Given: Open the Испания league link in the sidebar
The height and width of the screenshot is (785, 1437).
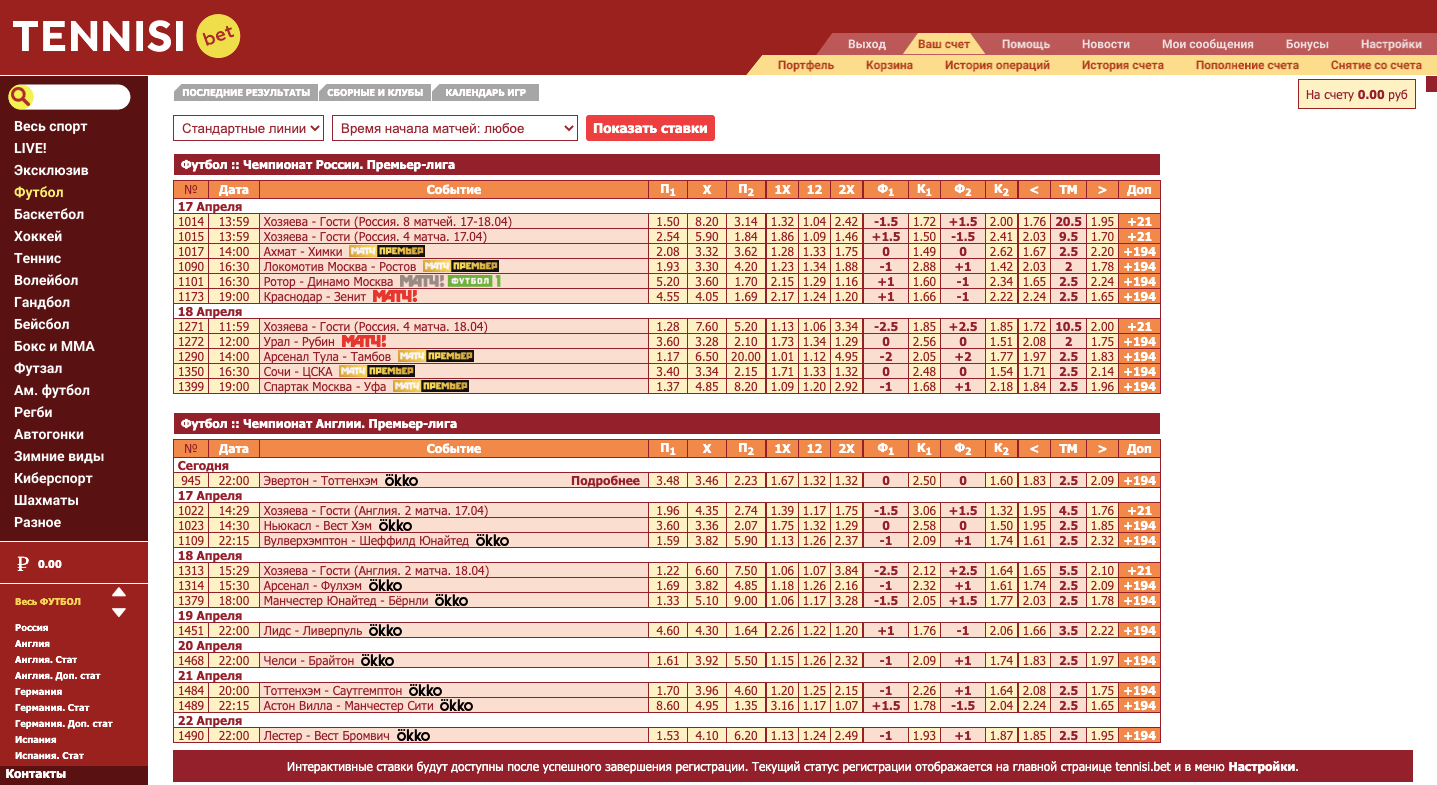Looking at the screenshot, I should point(35,740).
